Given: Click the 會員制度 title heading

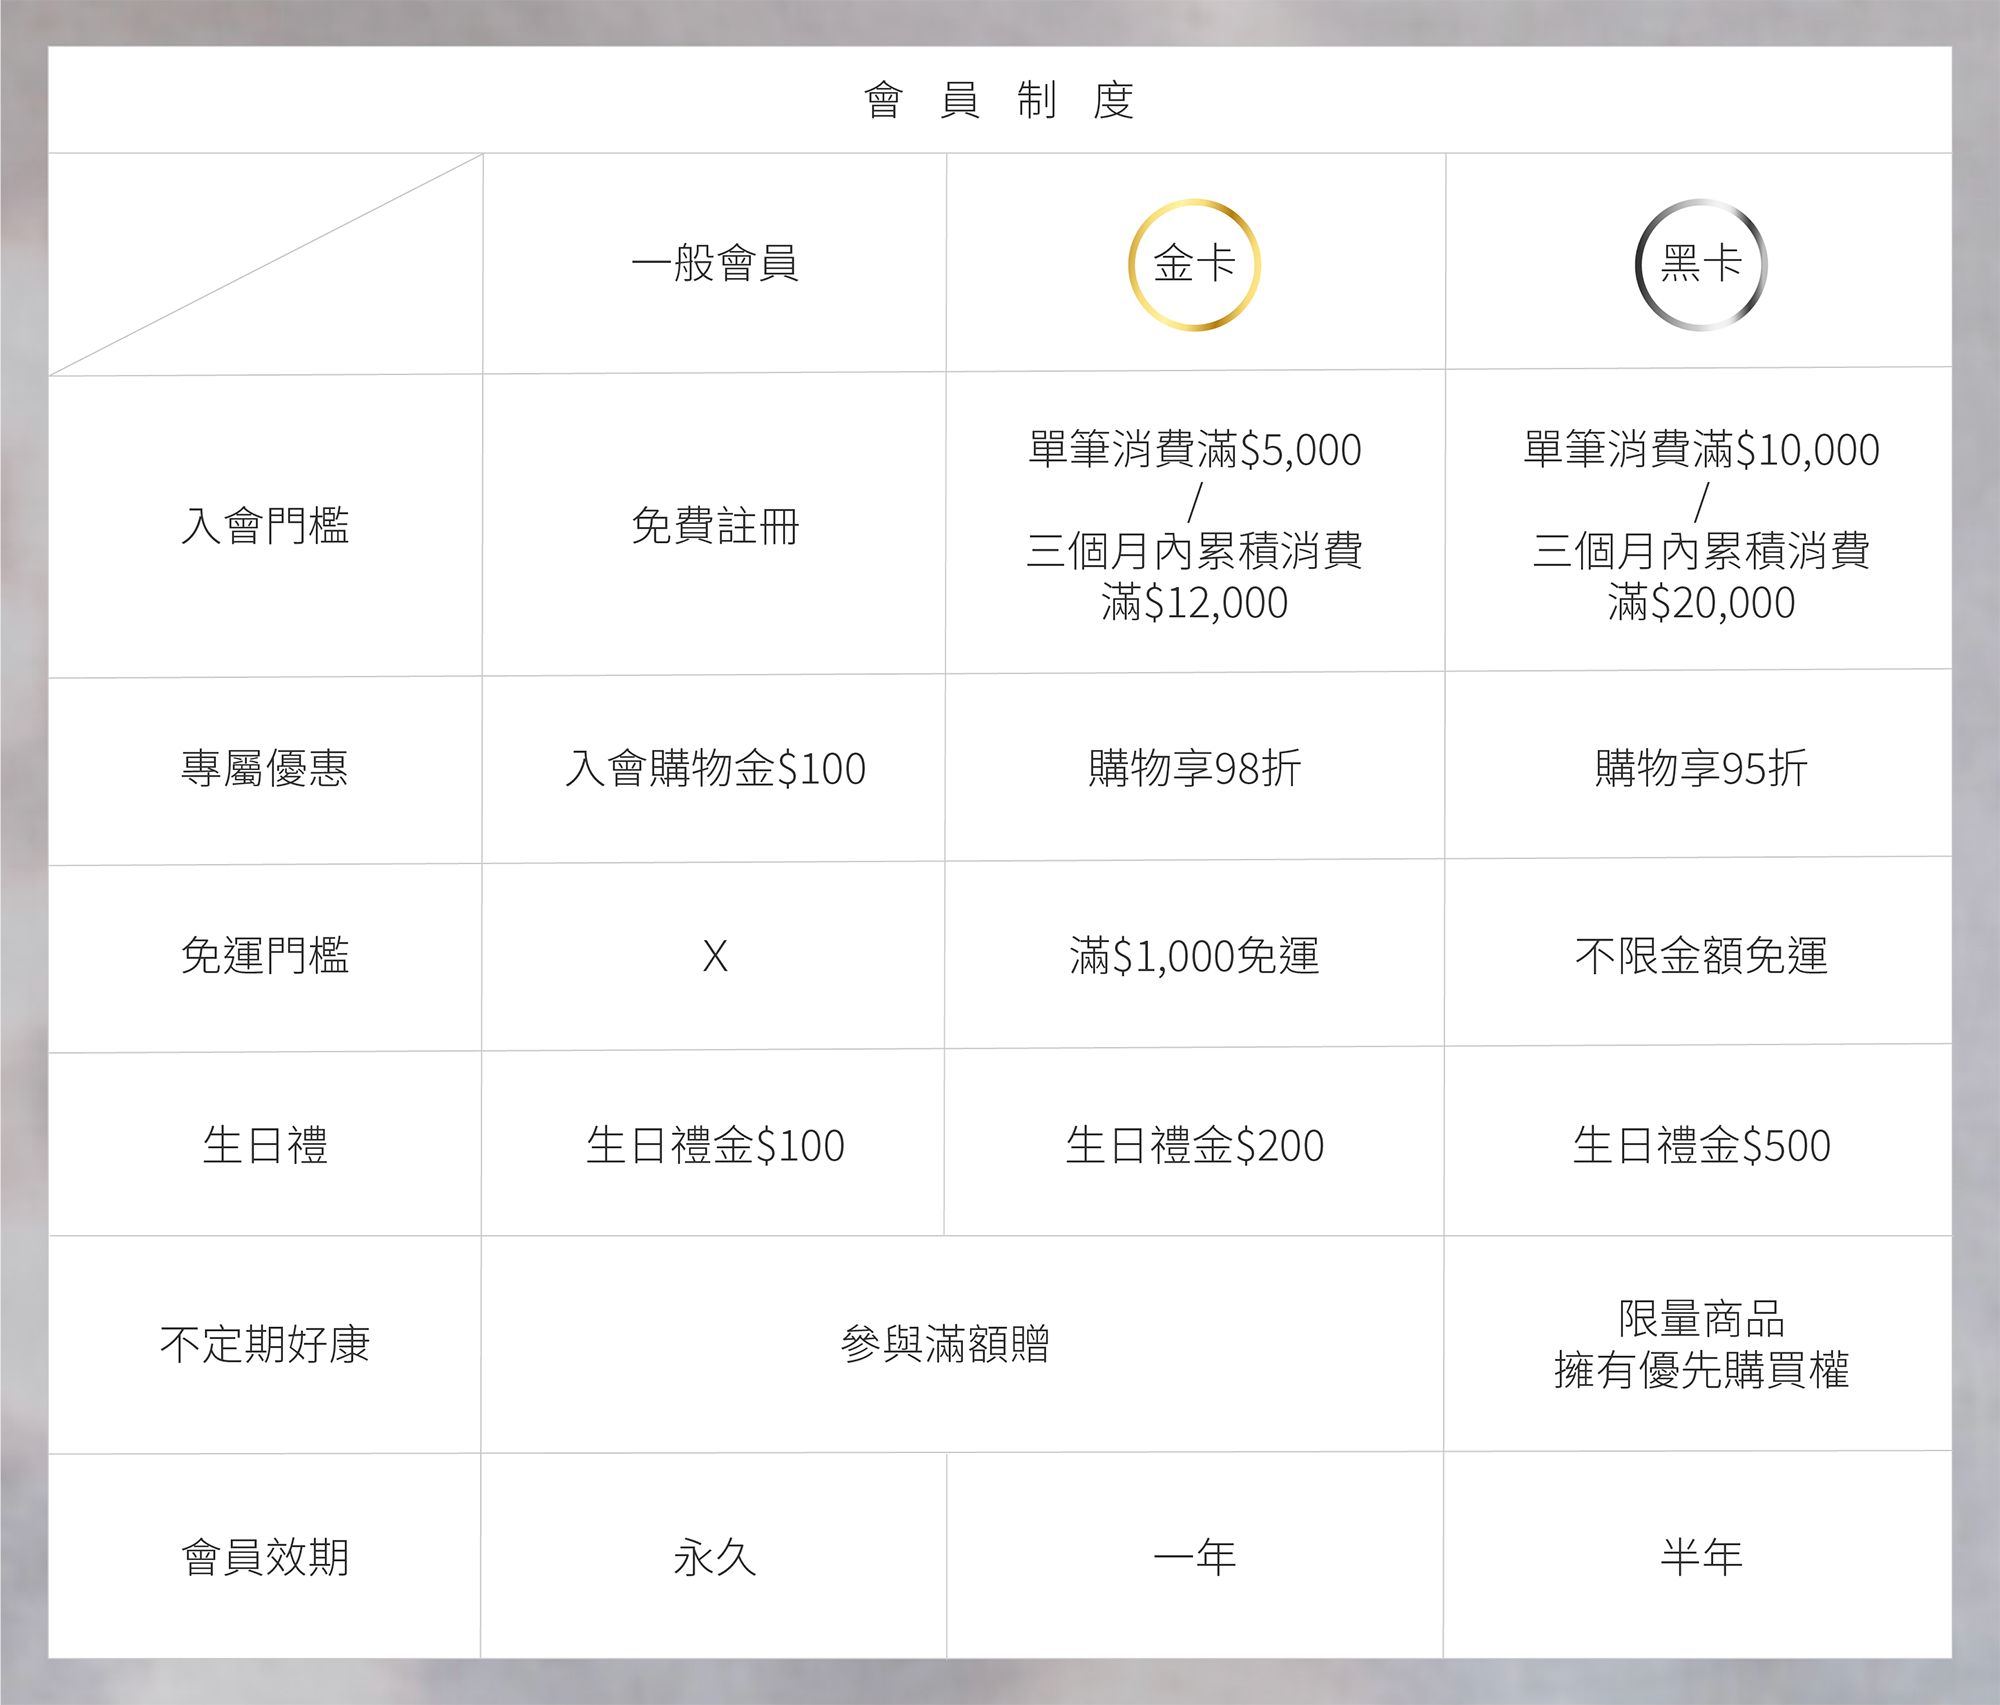Looking at the screenshot, I should 999,100.
